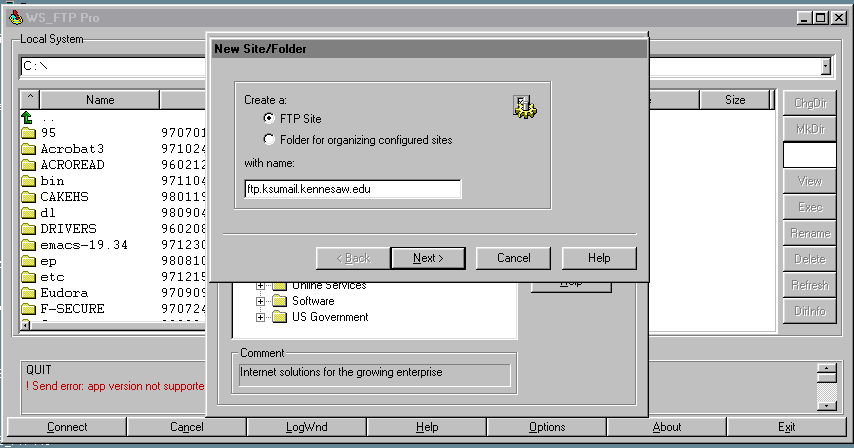Click the Connect button
The image size is (854, 448).
tap(66, 427)
